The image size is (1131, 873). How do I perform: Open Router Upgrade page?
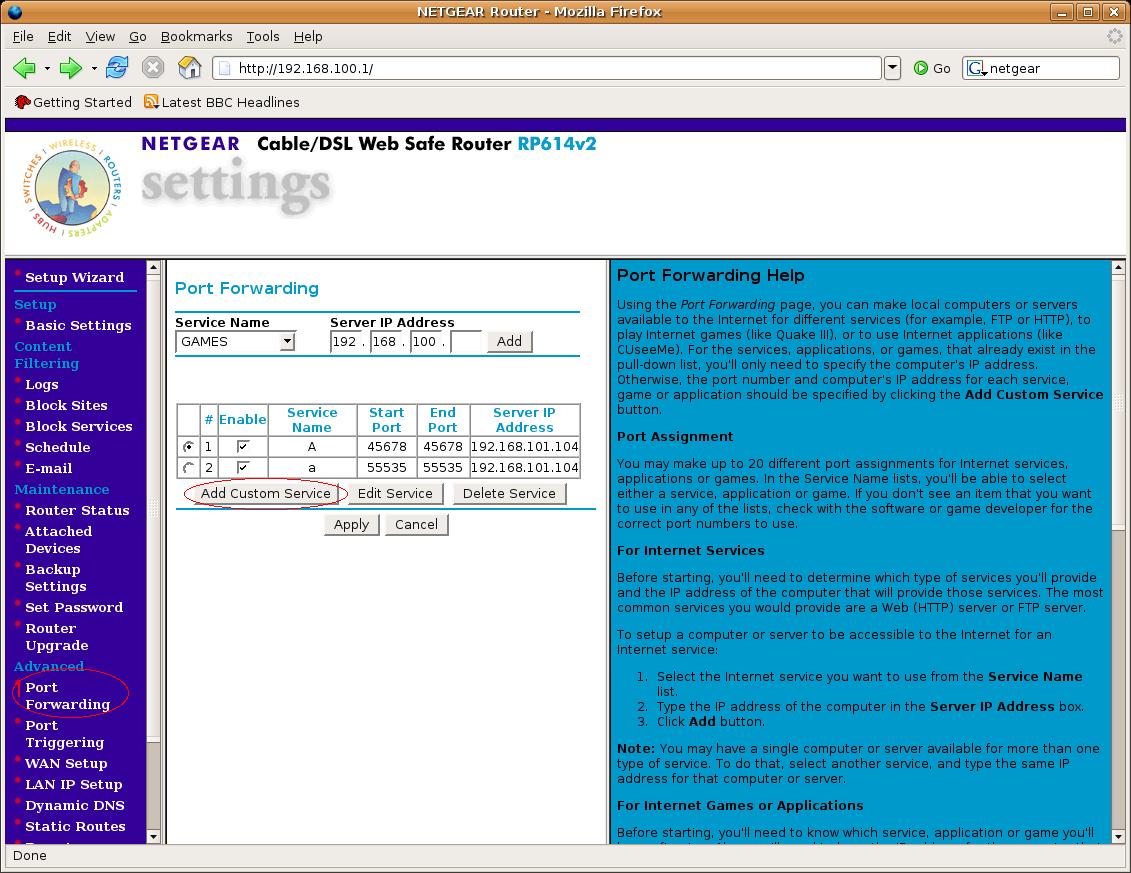(x=56, y=638)
